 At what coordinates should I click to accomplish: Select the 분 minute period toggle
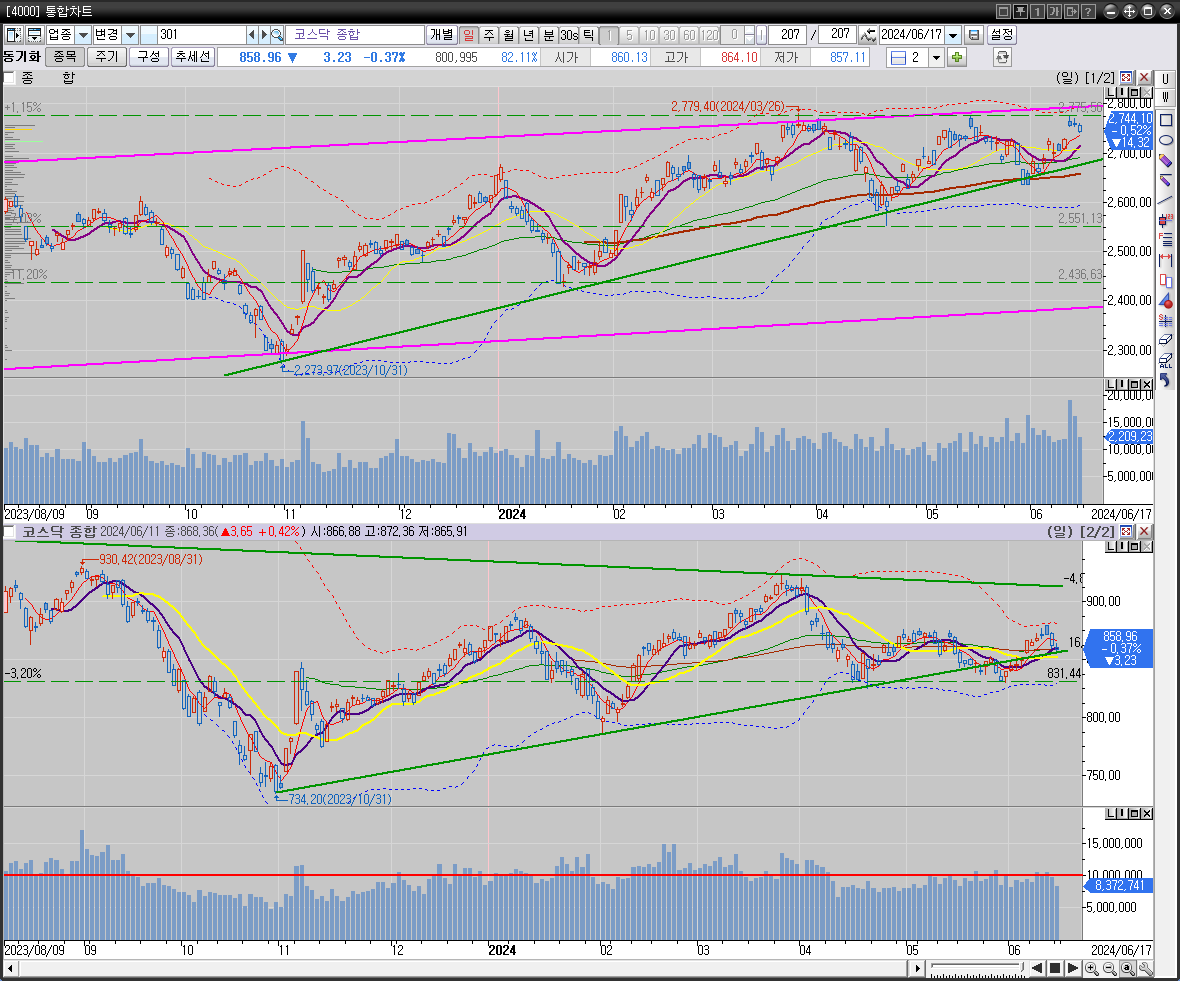(x=549, y=35)
